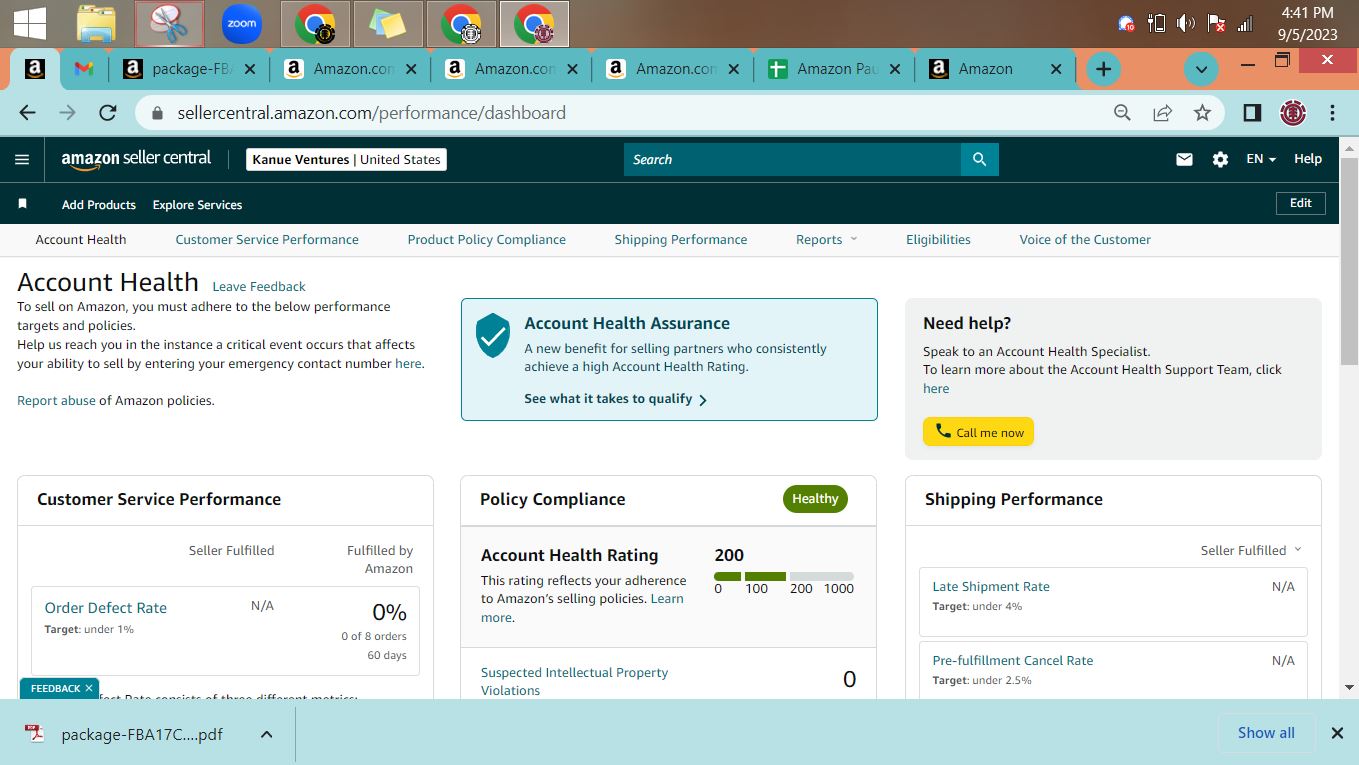
Task: Expand the Reports menu
Action: pos(827,239)
